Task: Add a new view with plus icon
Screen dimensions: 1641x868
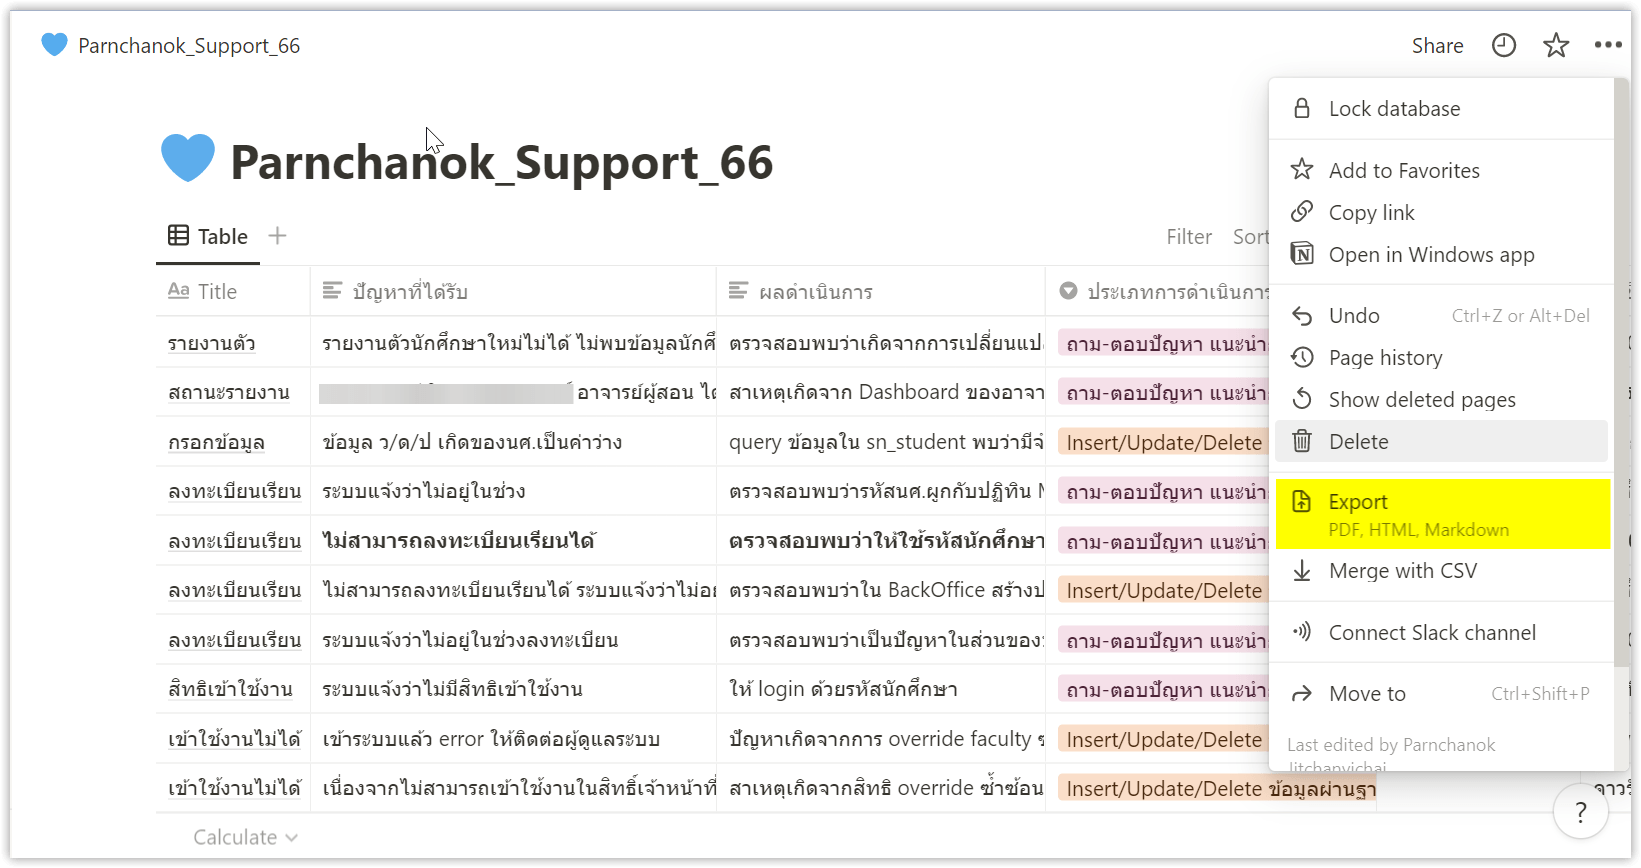Action: [278, 236]
